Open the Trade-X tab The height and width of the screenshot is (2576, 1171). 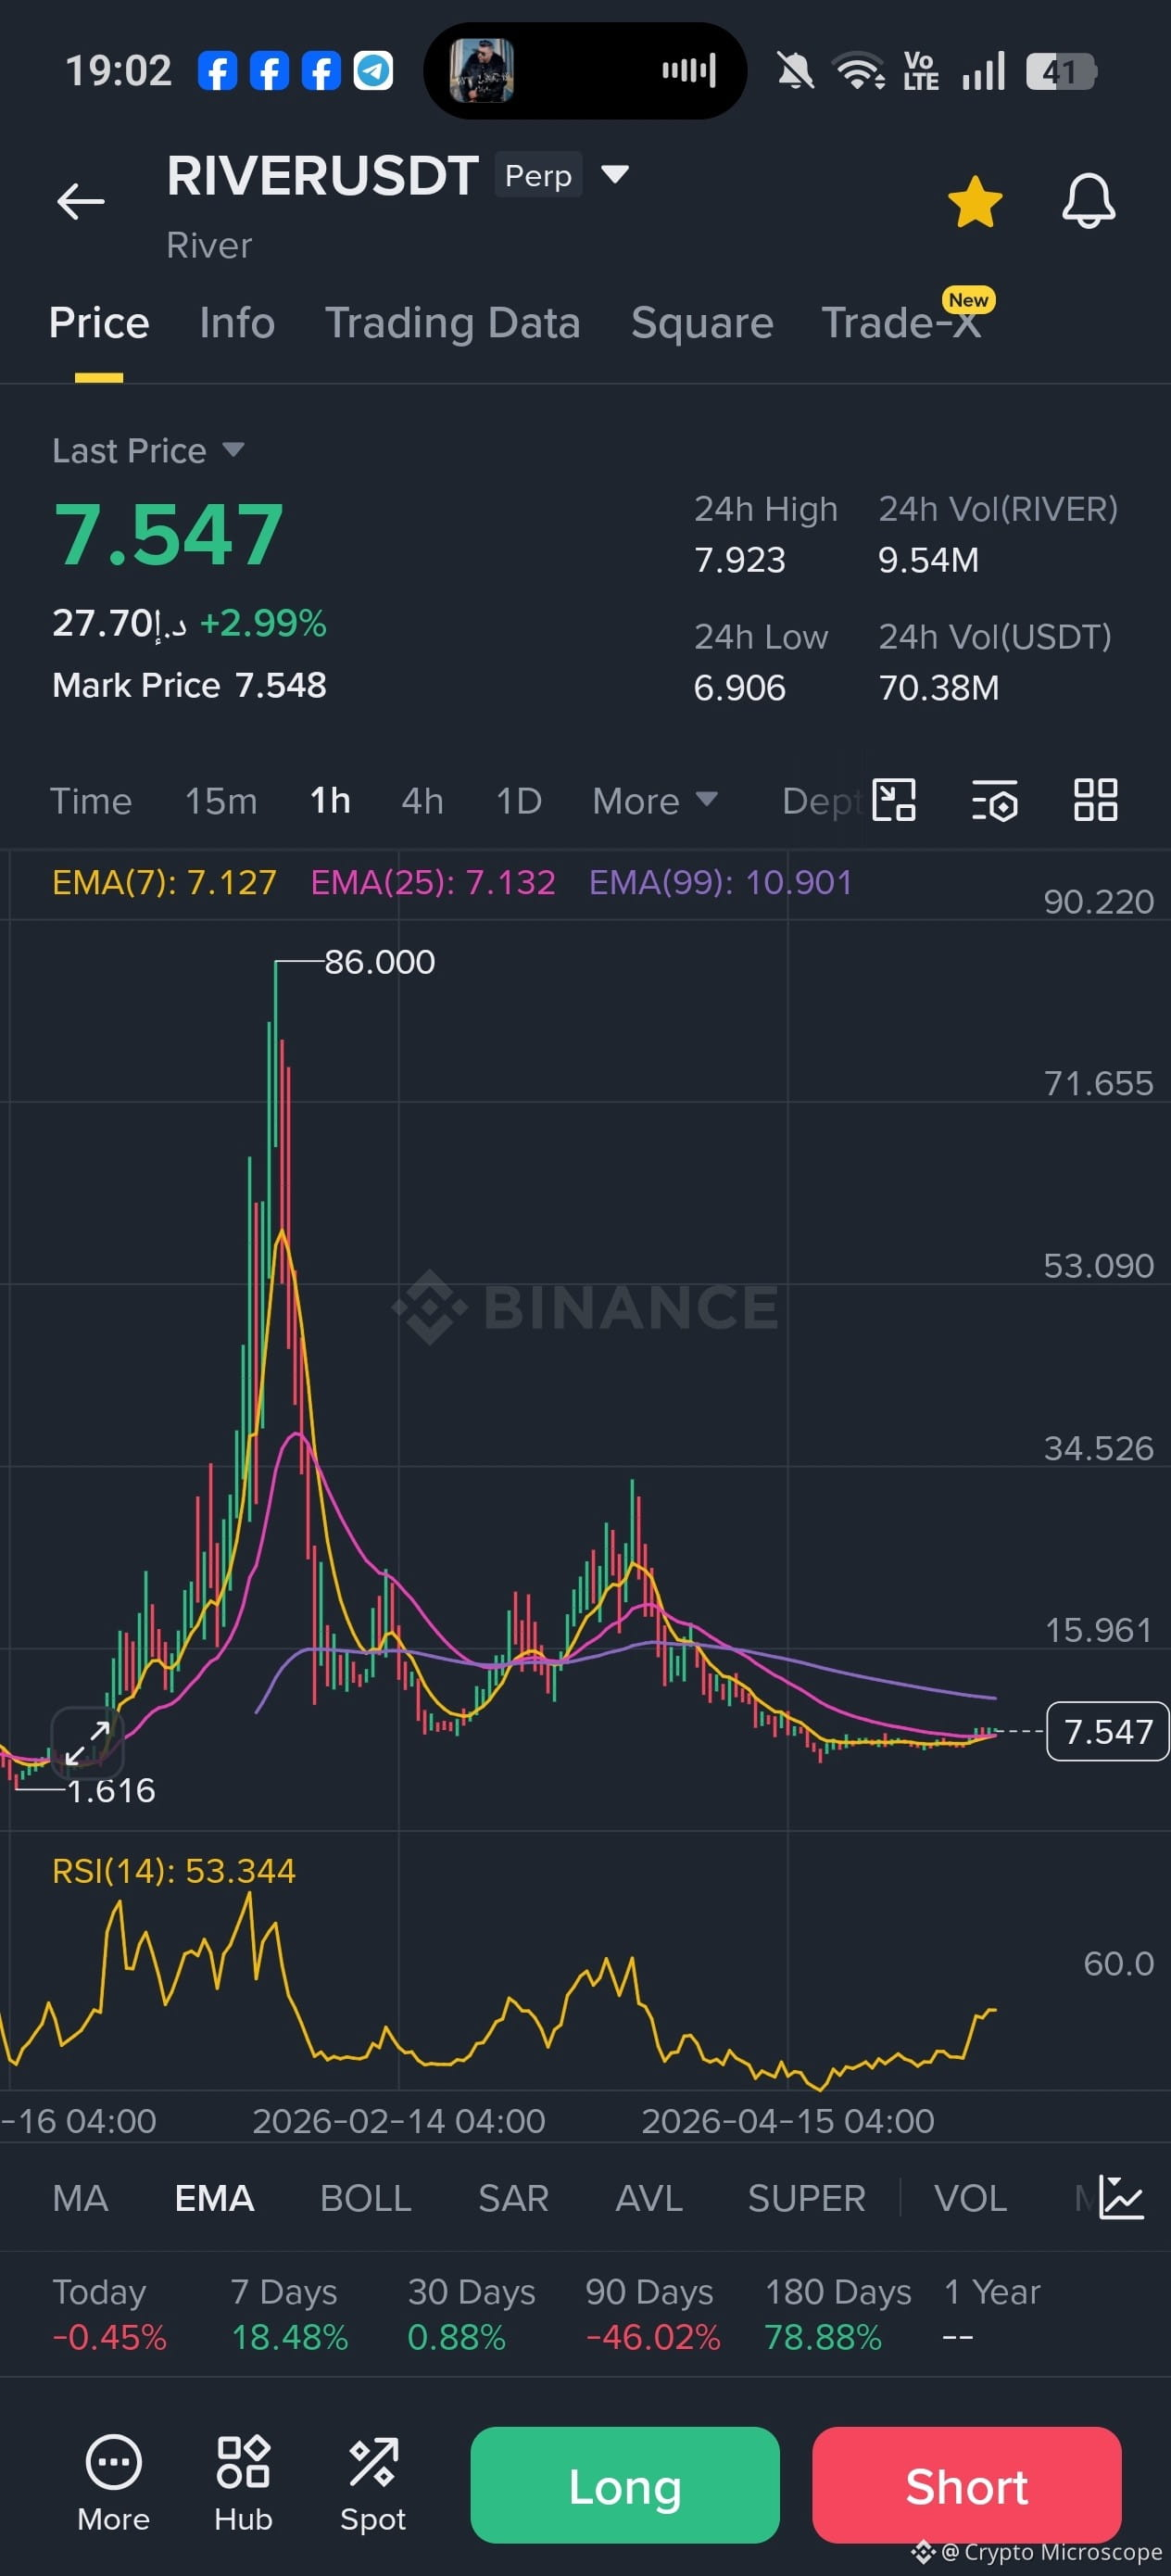pos(901,323)
